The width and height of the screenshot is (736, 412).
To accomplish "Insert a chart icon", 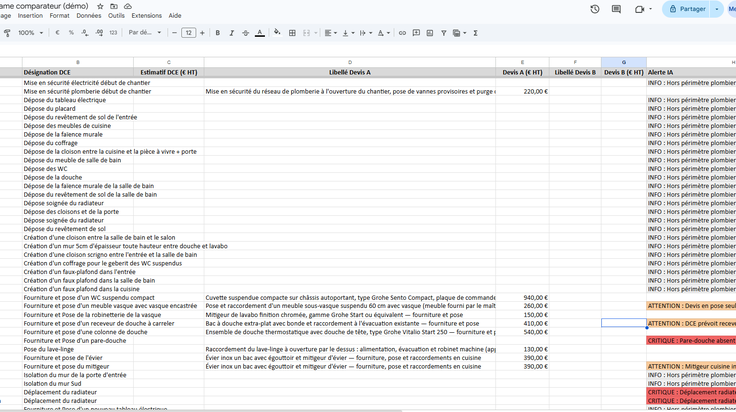I will point(429,33).
